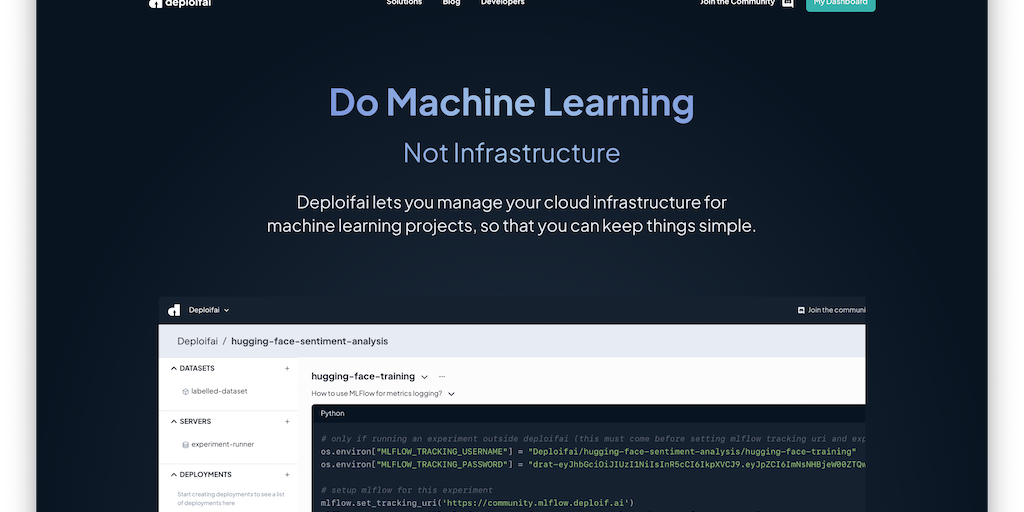Click Join the community link in dashboard bar
This screenshot has width=1024, height=512.
(836, 310)
